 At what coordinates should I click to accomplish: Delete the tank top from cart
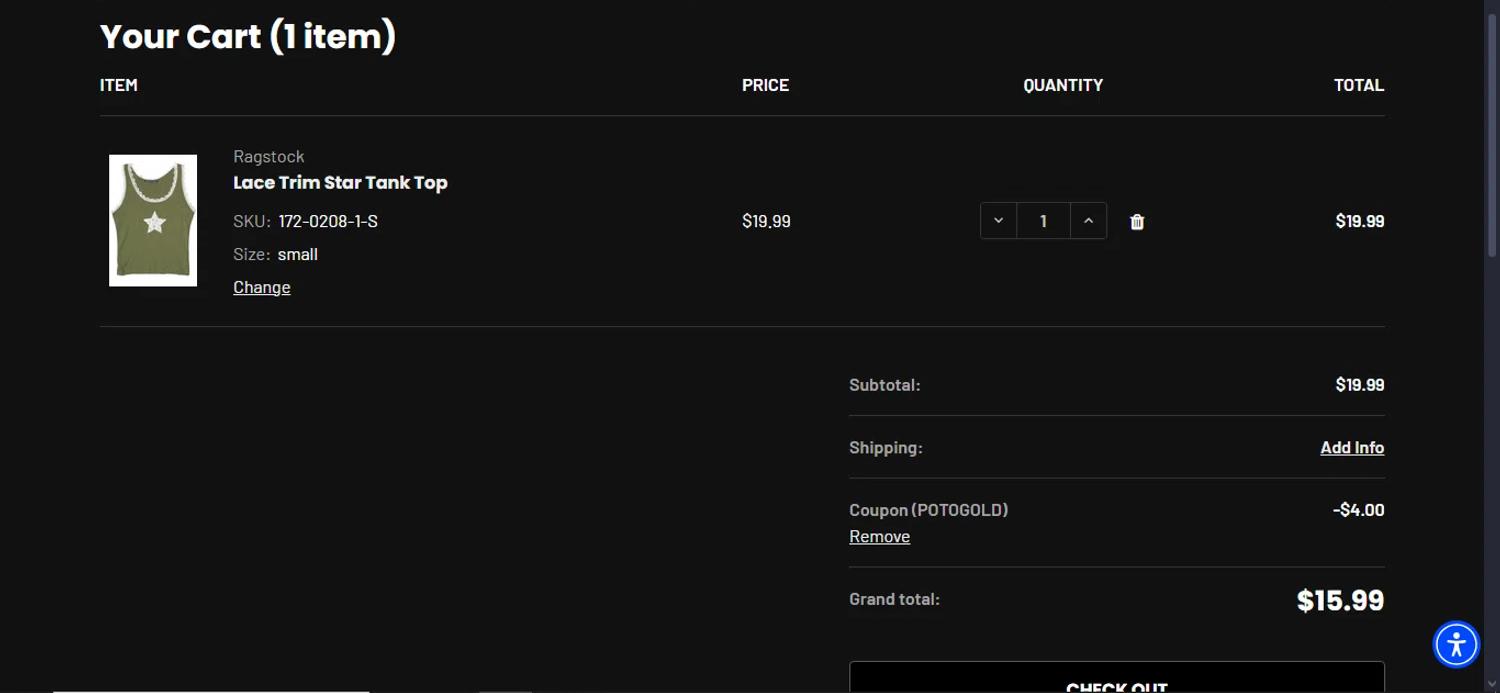click(1137, 222)
